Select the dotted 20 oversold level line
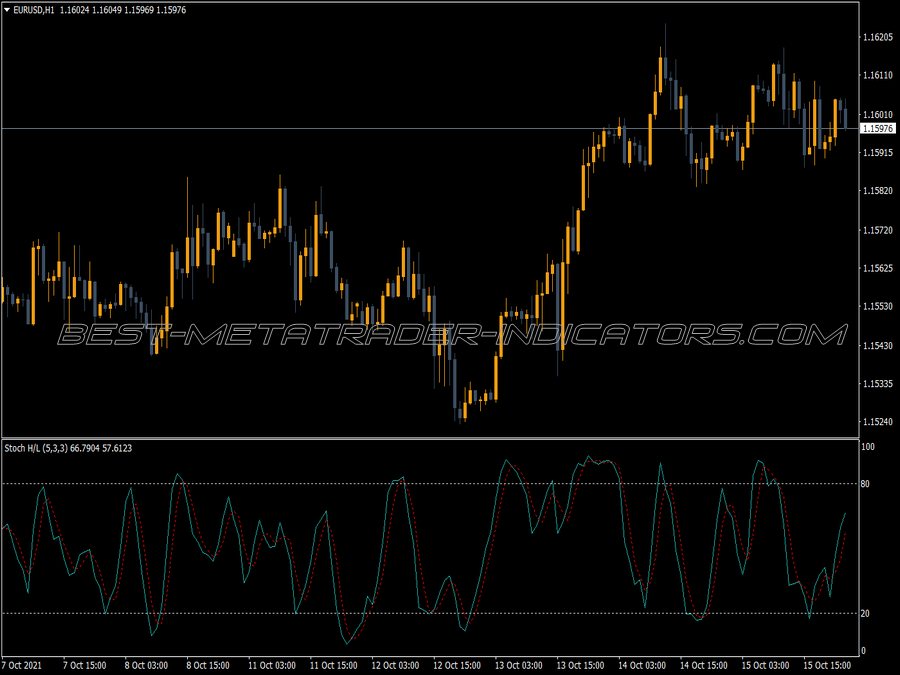The width and height of the screenshot is (900, 675). tap(430, 614)
